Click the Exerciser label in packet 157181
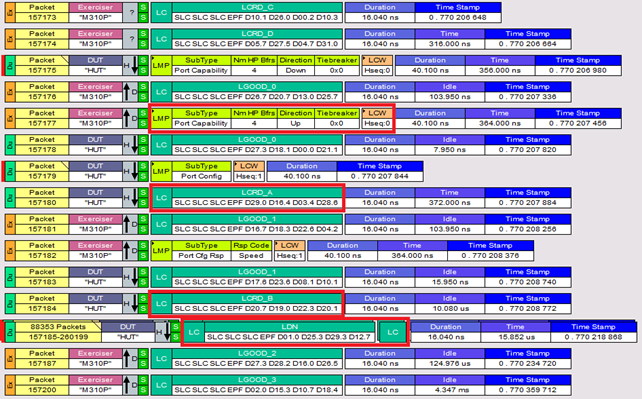Viewport: 642px width, 399px height. click(x=95, y=219)
